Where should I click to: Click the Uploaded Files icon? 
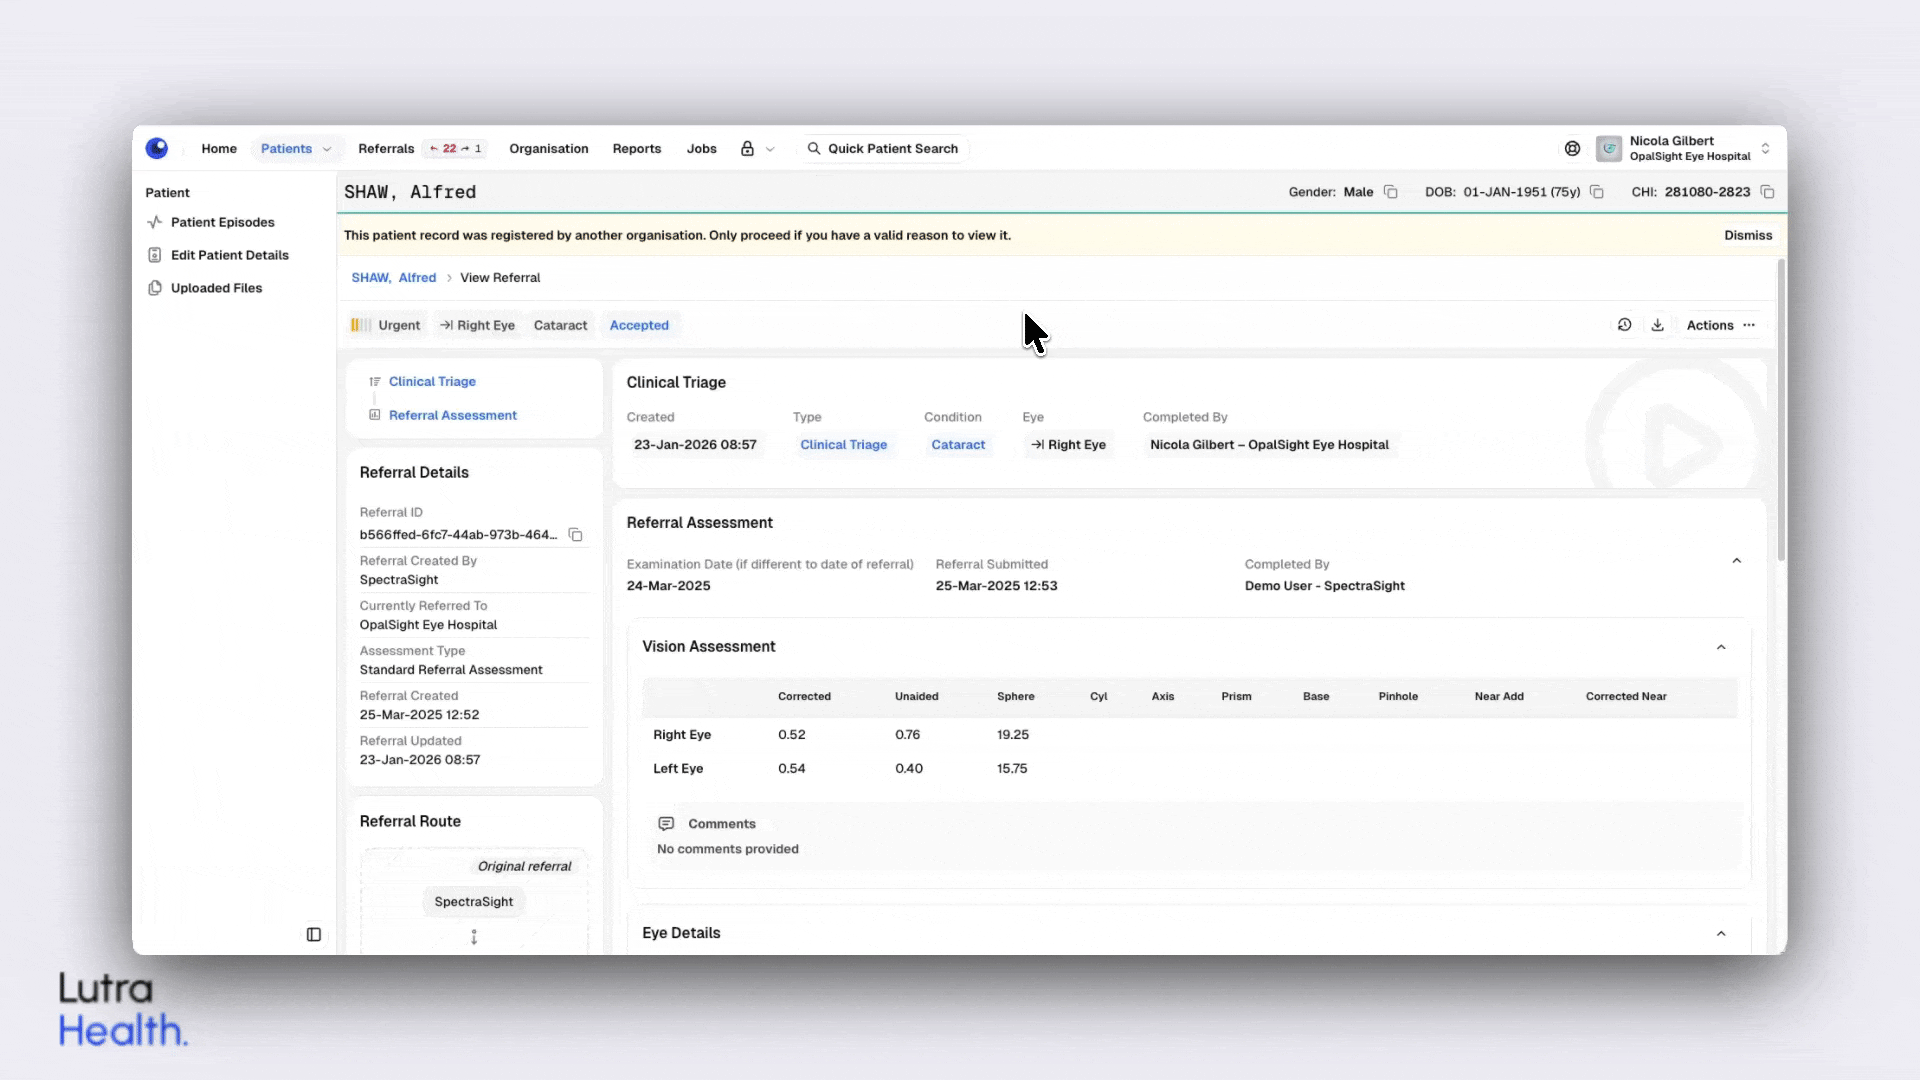154,288
